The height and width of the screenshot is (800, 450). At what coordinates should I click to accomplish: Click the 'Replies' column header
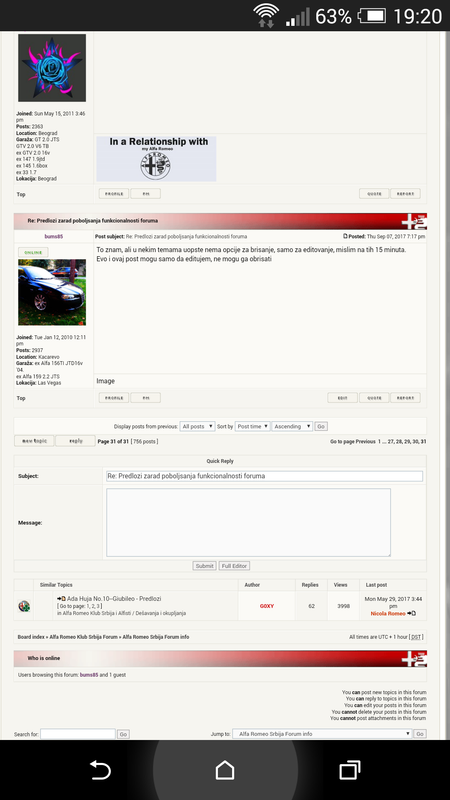310,585
